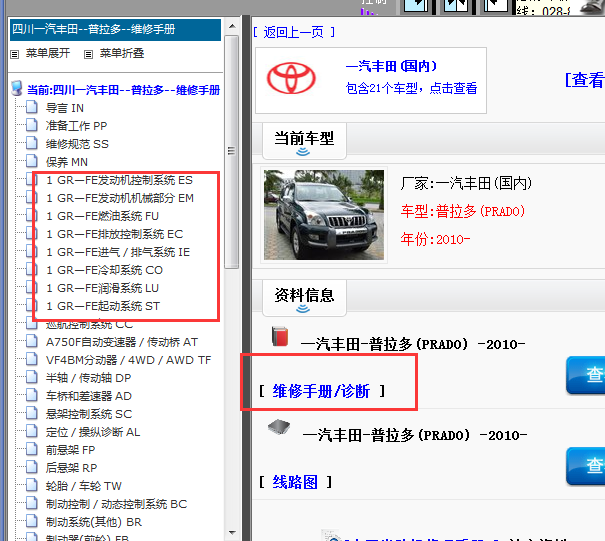
Task: Open 菜单展开 to expand all menus
Action: tap(48, 53)
